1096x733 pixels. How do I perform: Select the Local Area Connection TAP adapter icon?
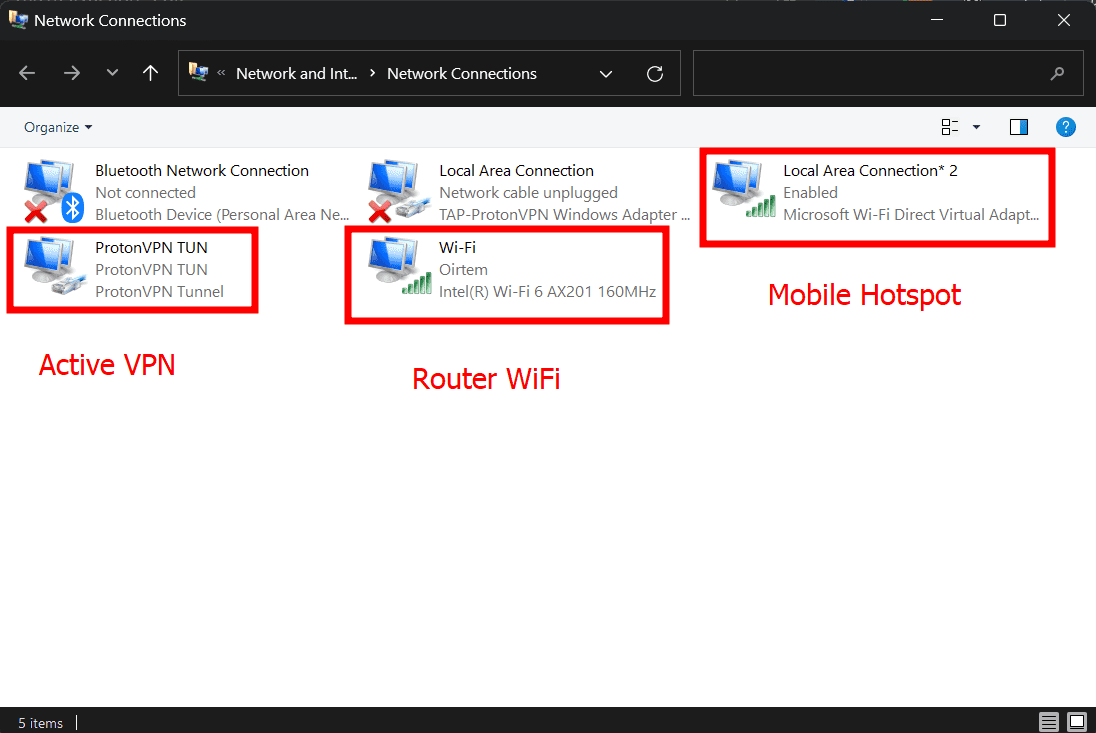click(397, 191)
